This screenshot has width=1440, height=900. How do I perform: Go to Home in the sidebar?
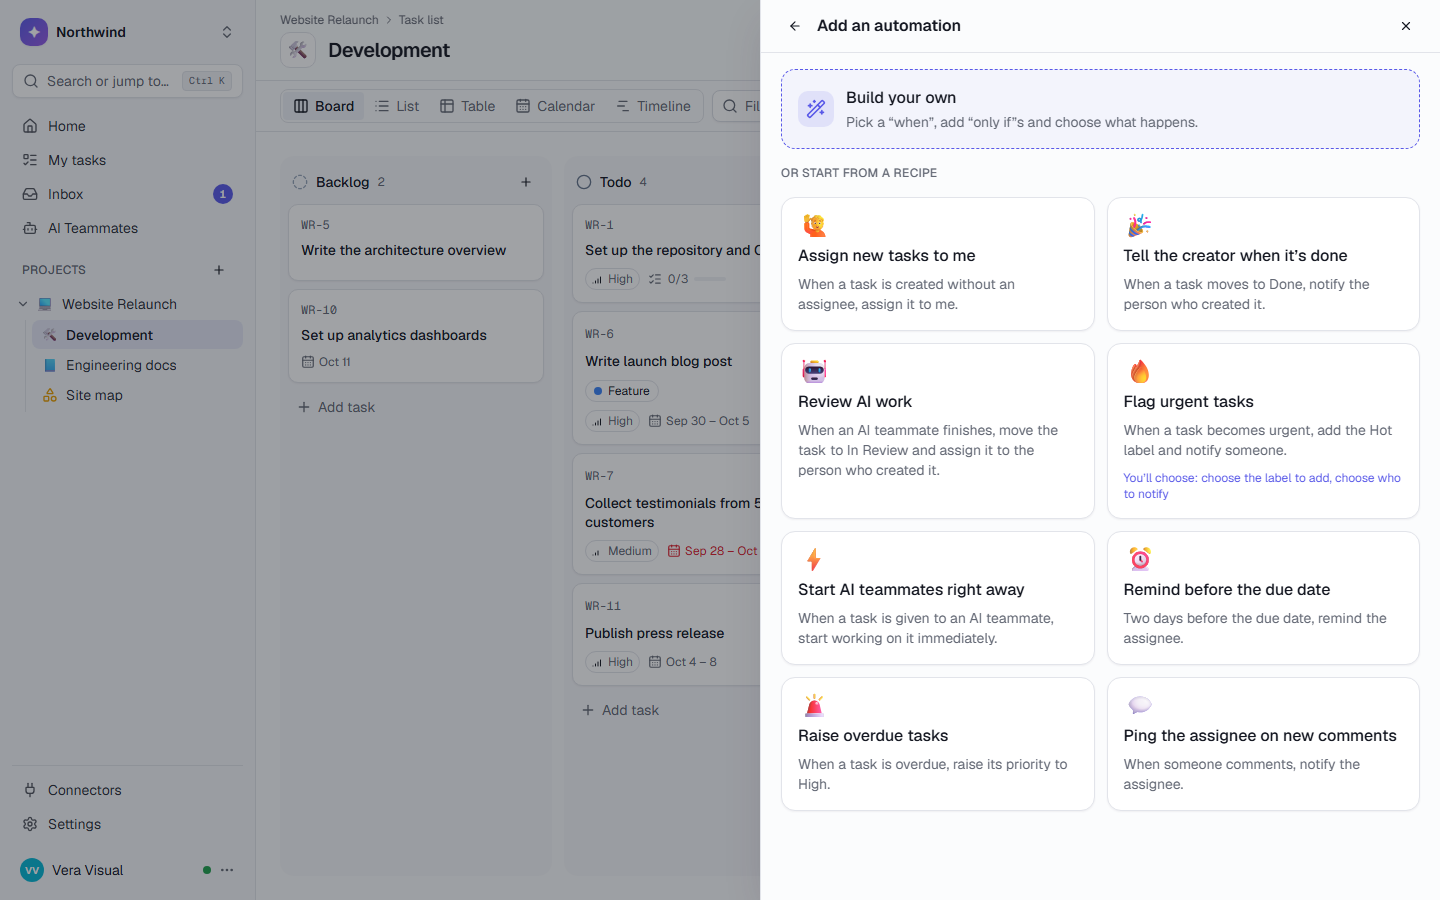click(x=127, y=126)
